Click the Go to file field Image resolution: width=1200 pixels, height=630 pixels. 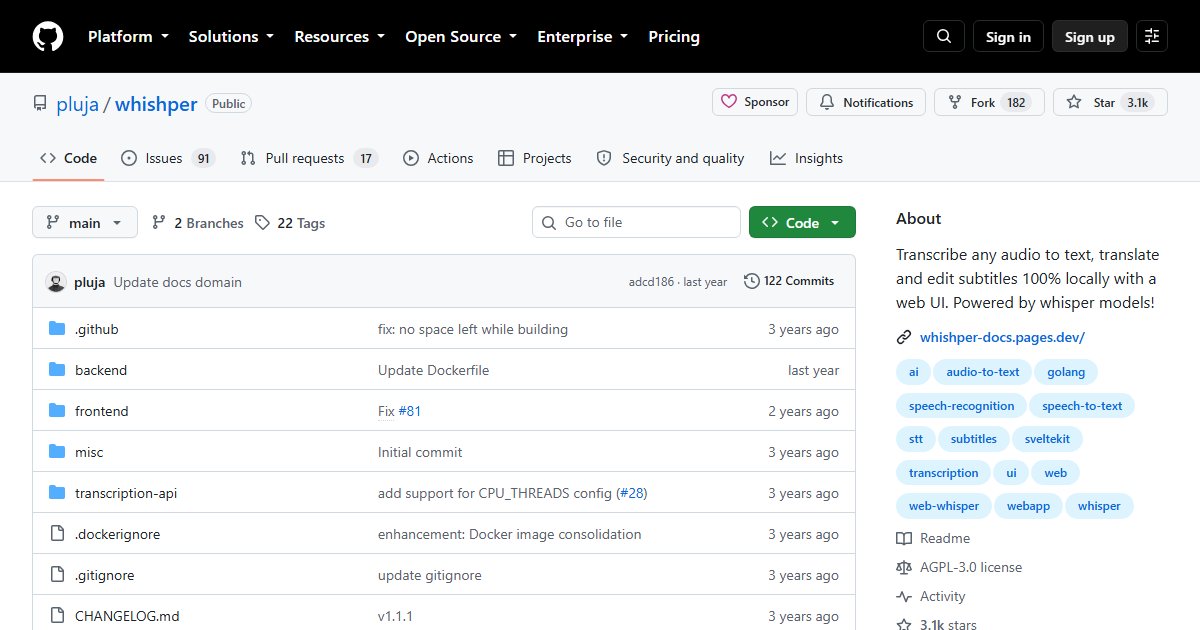click(636, 223)
